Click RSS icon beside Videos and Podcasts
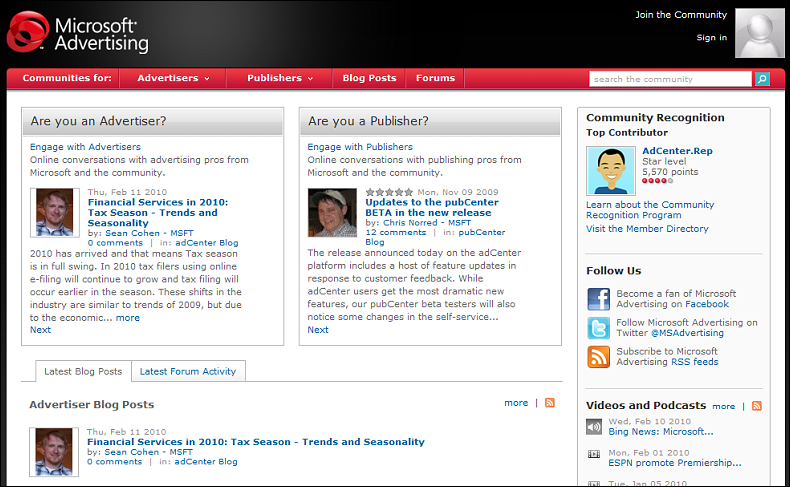790x487 pixels. point(757,406)
